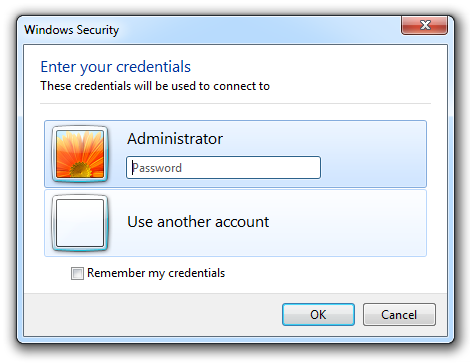The height and width of the screenshot is (364, 470).
Task: Click the orange flower Administrator account picture
Action: pyautogui.click(x=80, y=154)
